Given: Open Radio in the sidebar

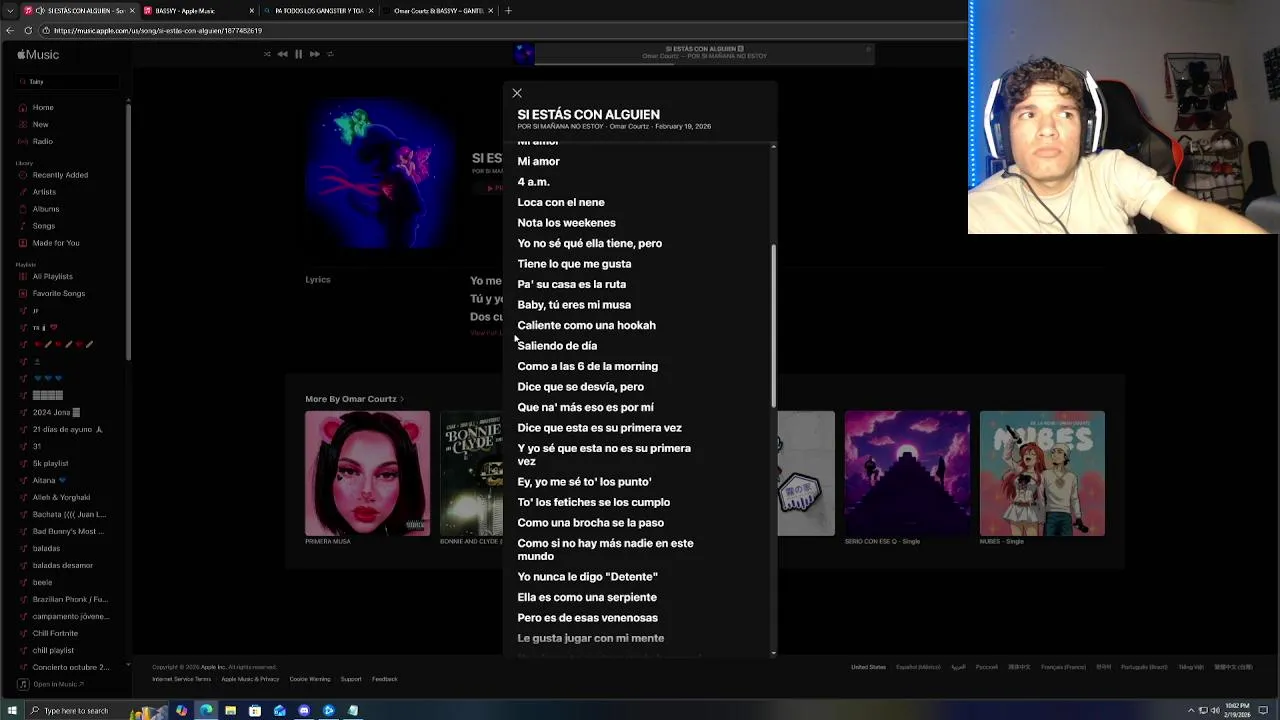Looking at the screenshot, I should click(x=42, y=141).
